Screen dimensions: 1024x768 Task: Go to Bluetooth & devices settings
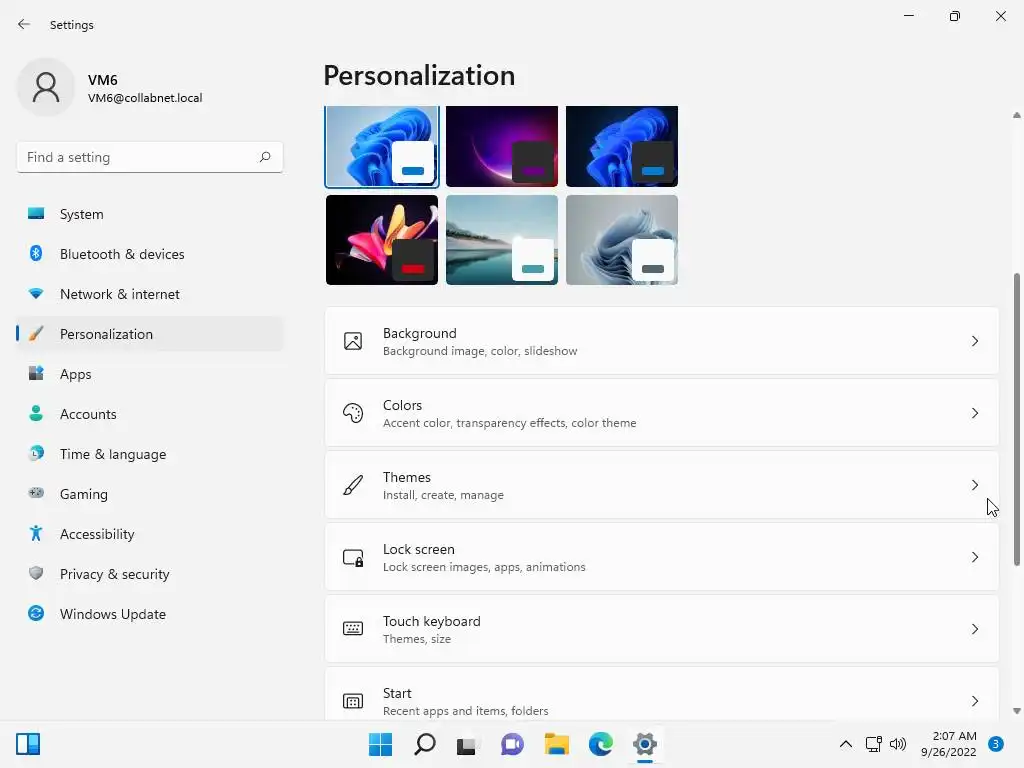point(150,253)
